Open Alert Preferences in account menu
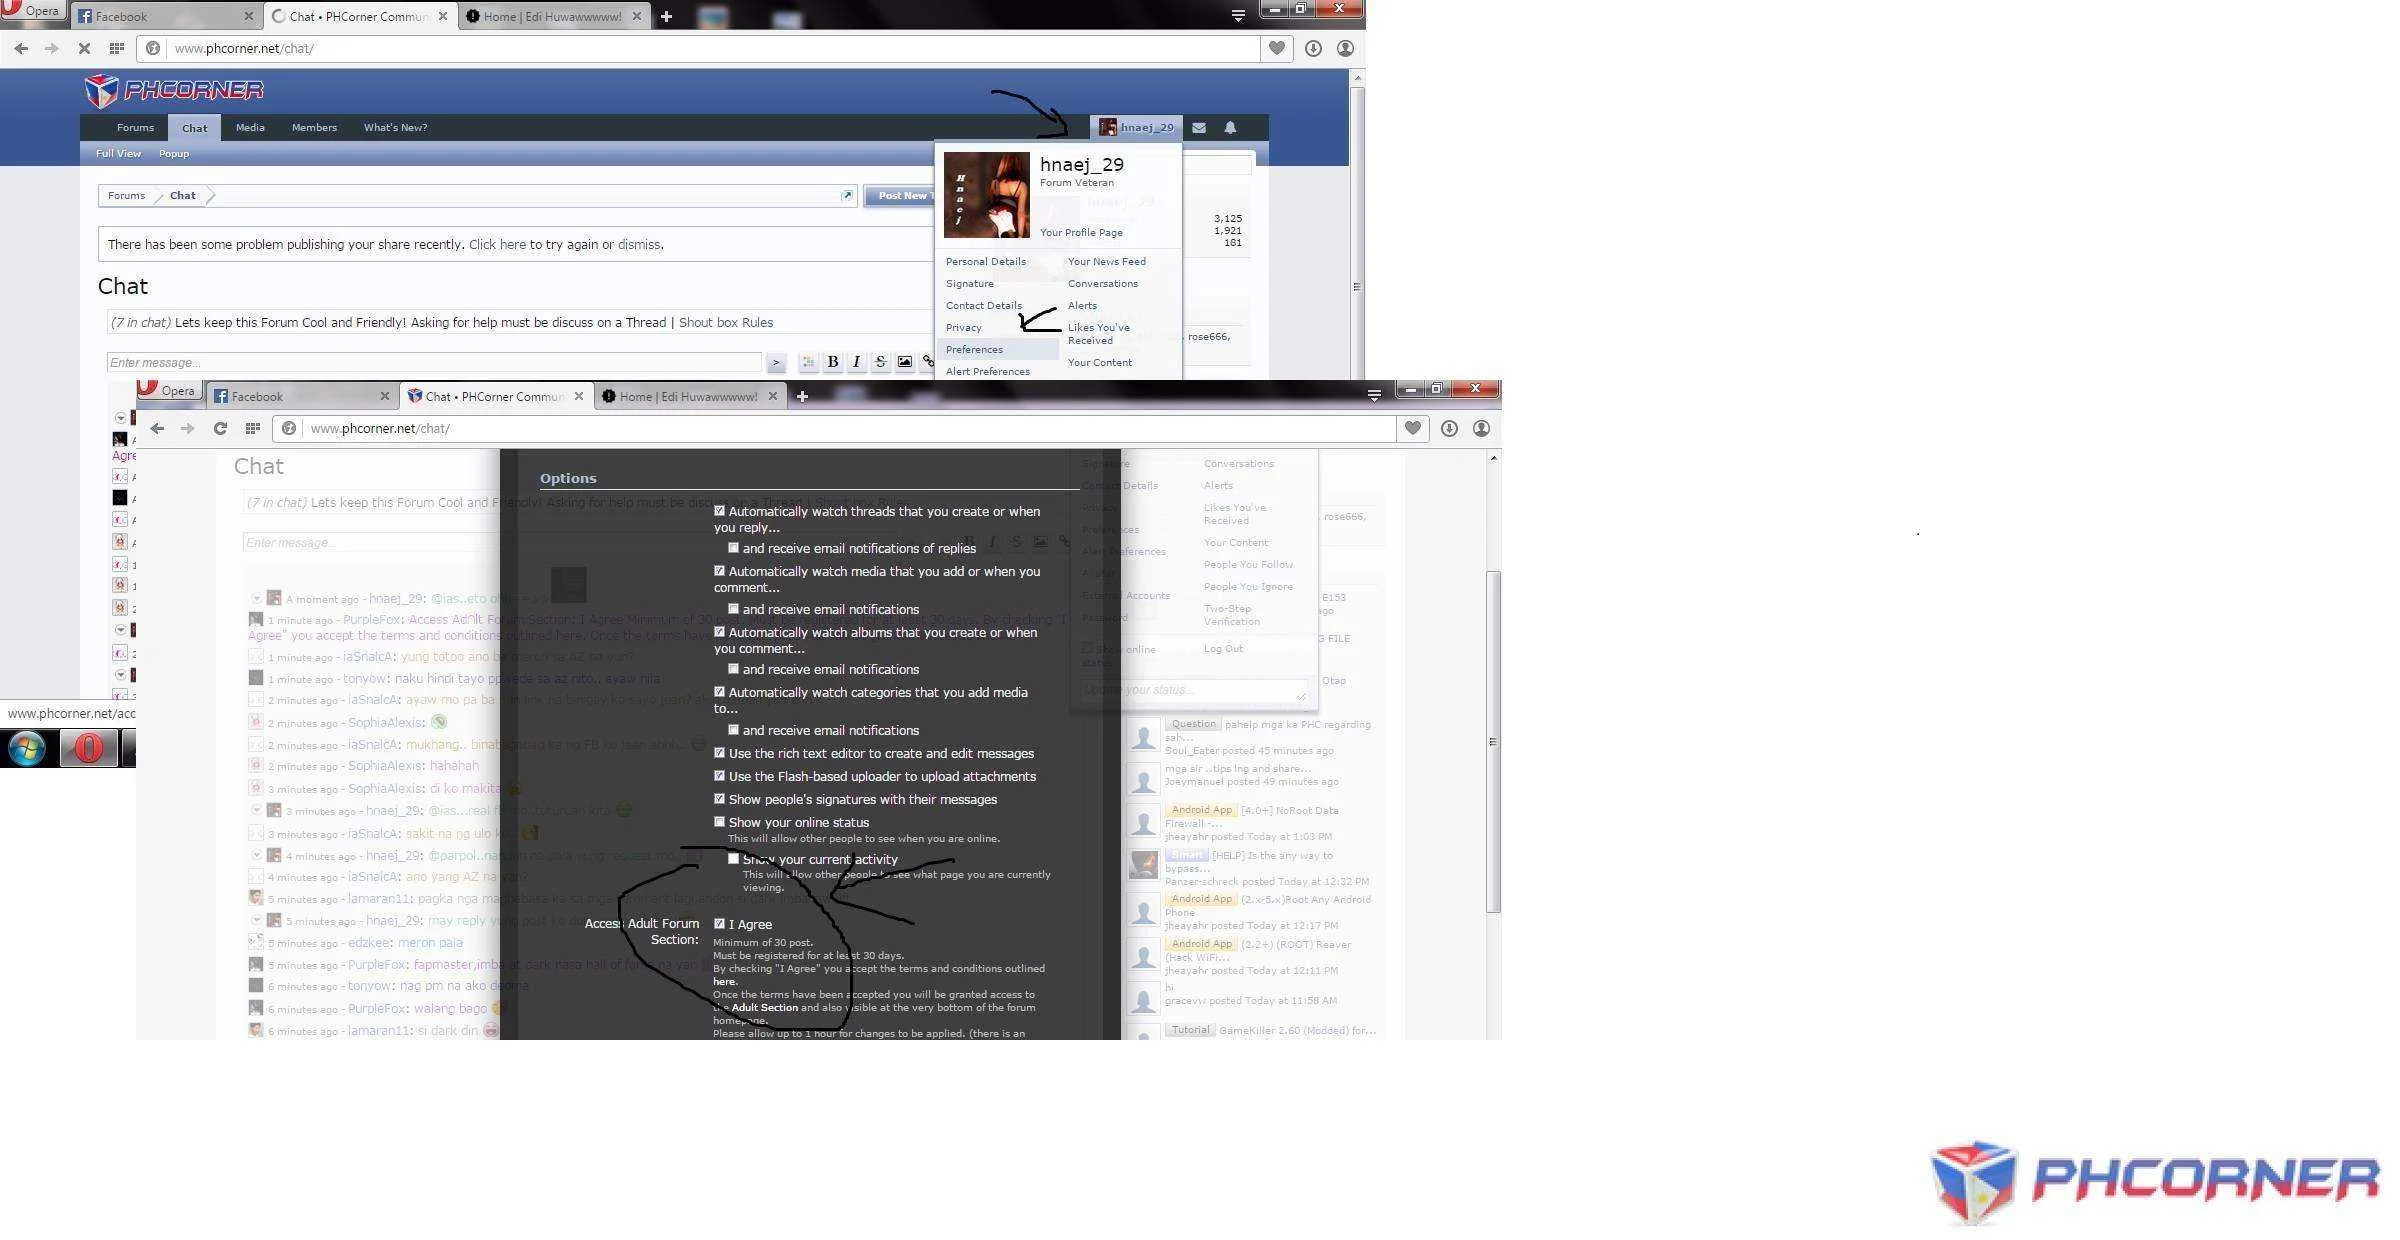The image size is (2400, 1240). pos(988,371)
